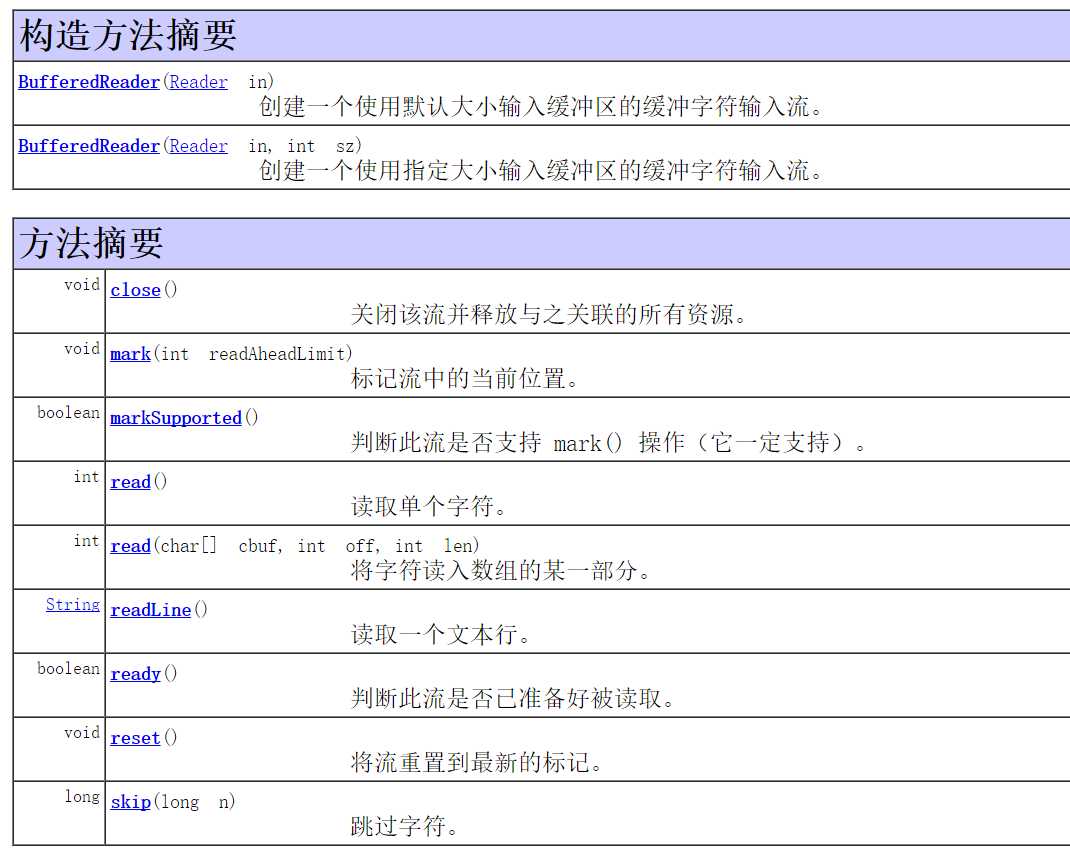Click the heading 方法摘要

click(91, 244)
